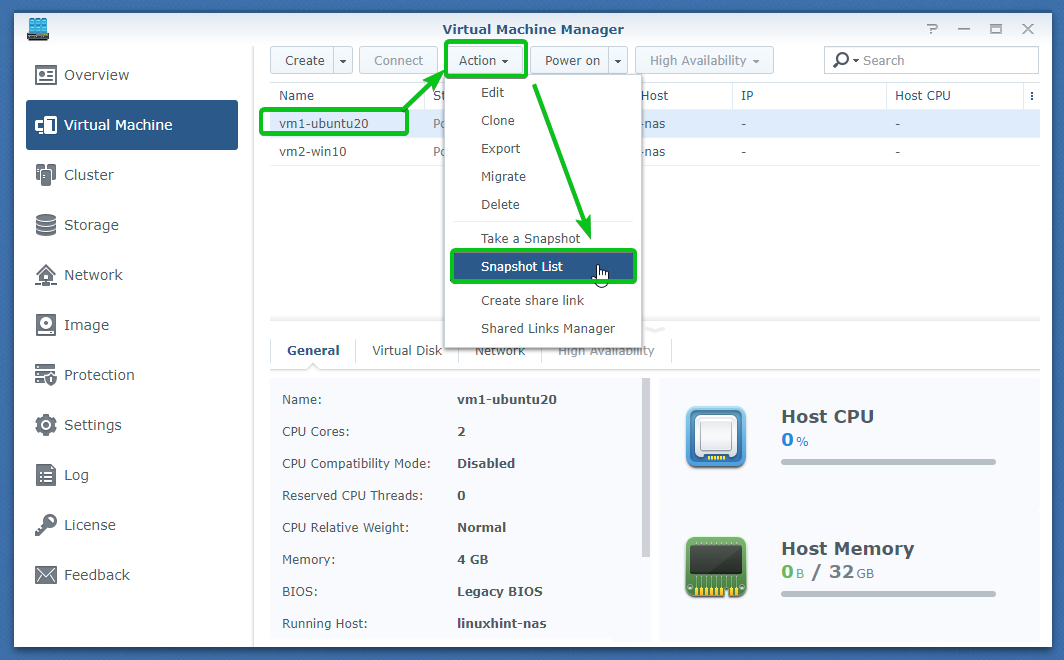The image size is (1064, 660).
Task: Choose Export from the Action menu
Action: click(543, 149)
